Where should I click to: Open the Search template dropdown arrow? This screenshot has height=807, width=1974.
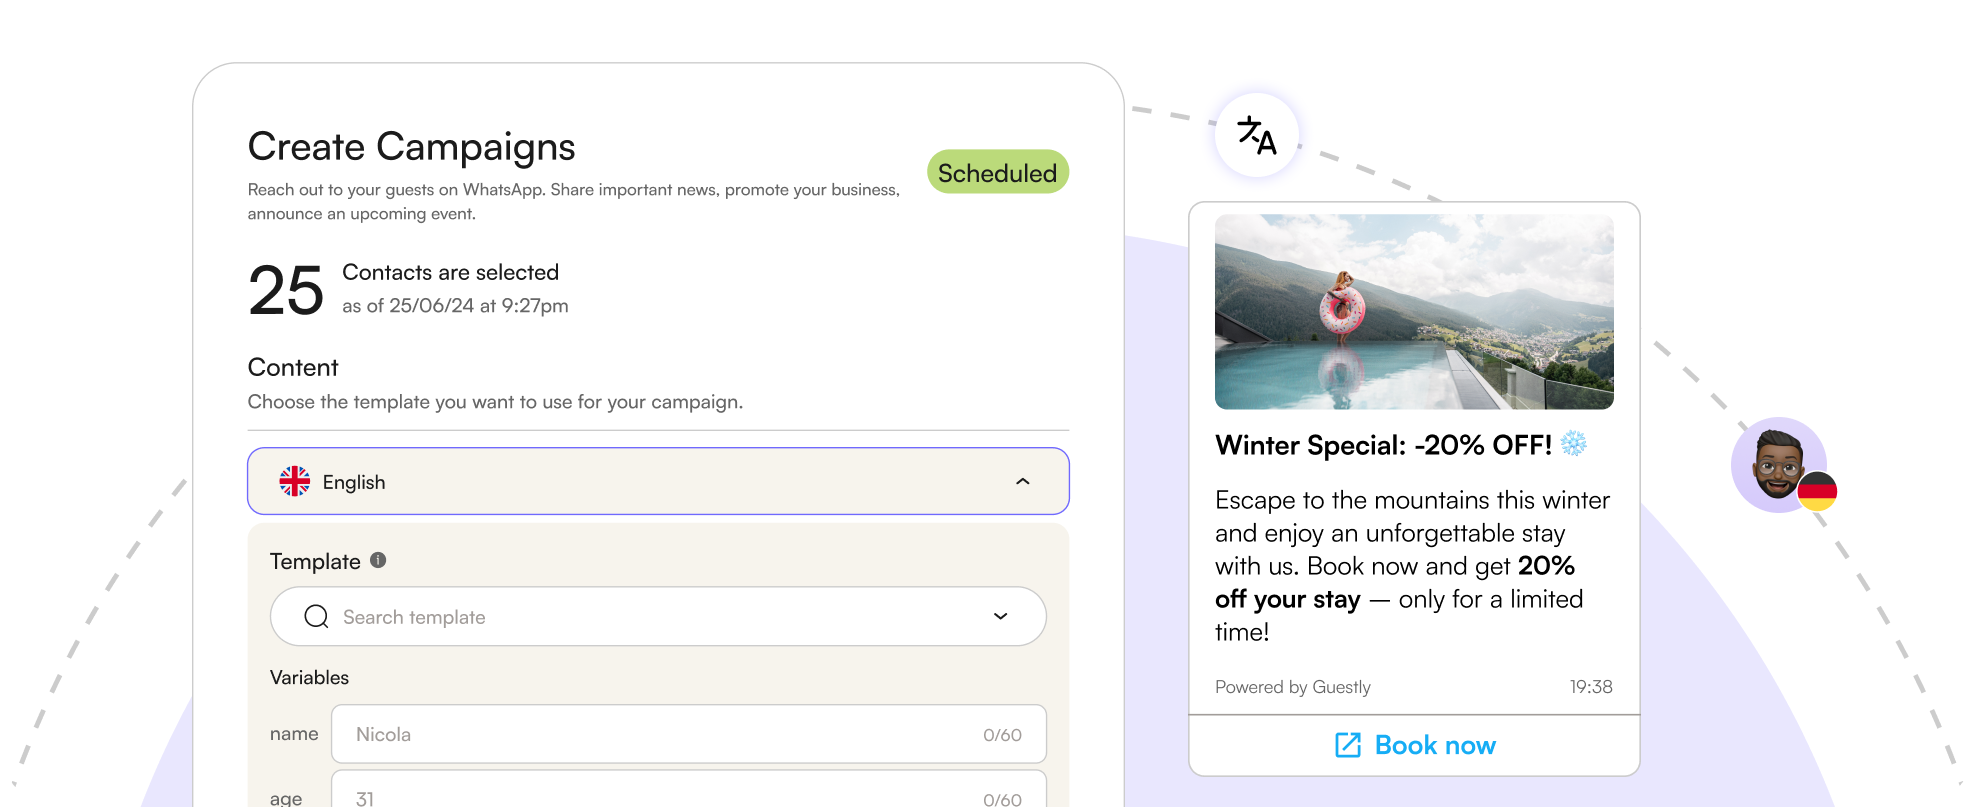[x=1000, y=616]
